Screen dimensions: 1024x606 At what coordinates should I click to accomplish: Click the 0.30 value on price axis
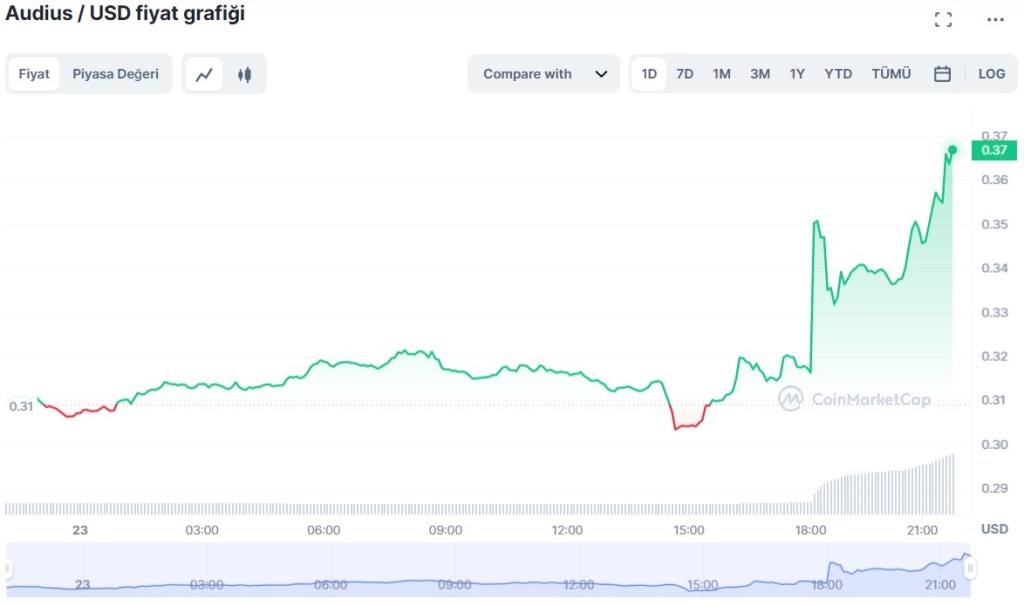click(994, 445)
